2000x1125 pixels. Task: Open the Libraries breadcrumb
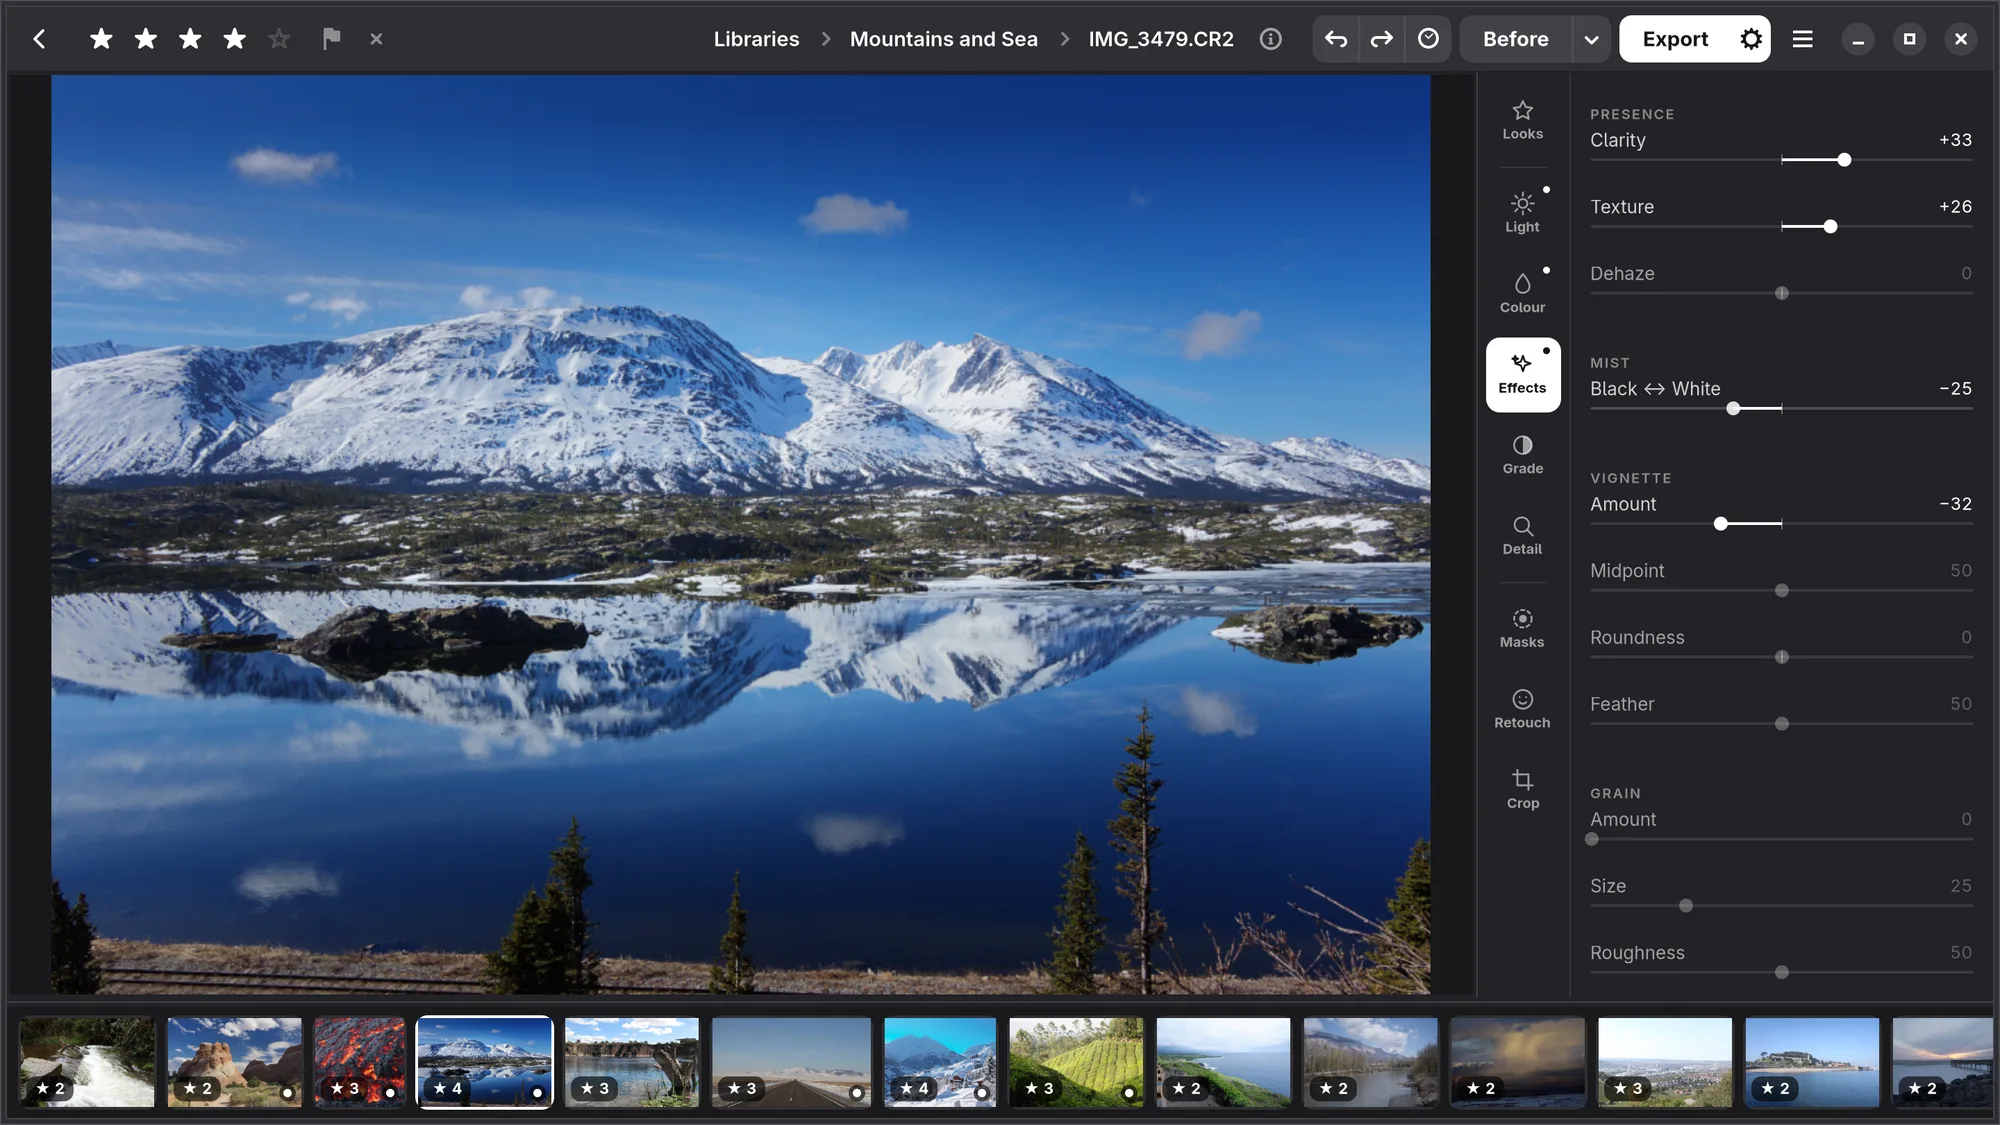pos(756,39)
